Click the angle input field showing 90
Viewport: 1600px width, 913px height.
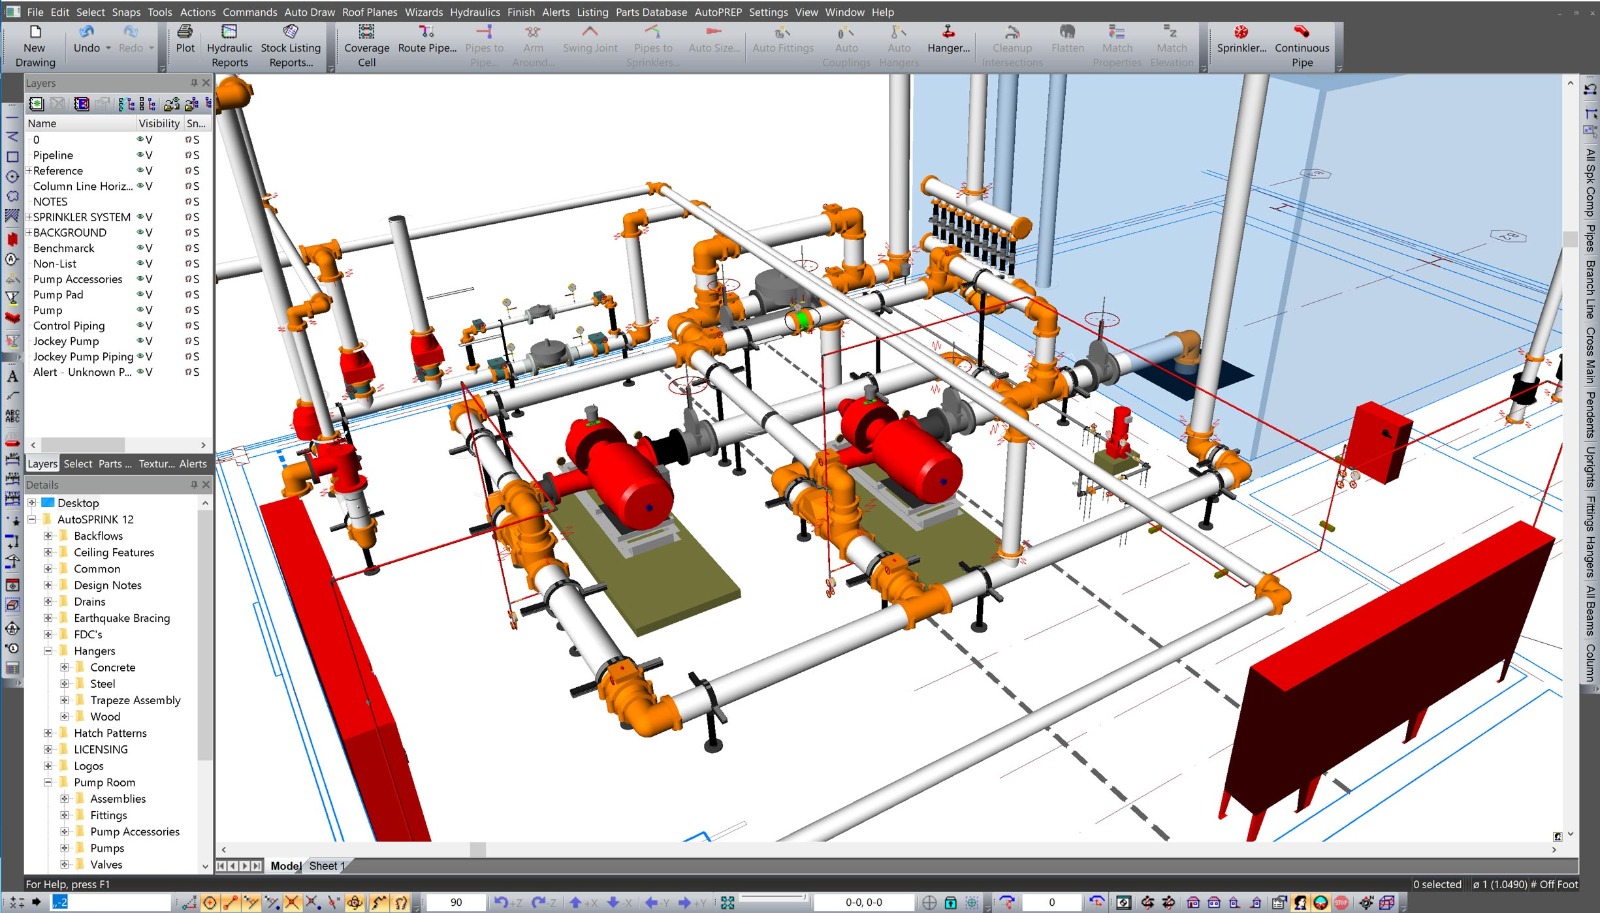(x=456, y=902)
